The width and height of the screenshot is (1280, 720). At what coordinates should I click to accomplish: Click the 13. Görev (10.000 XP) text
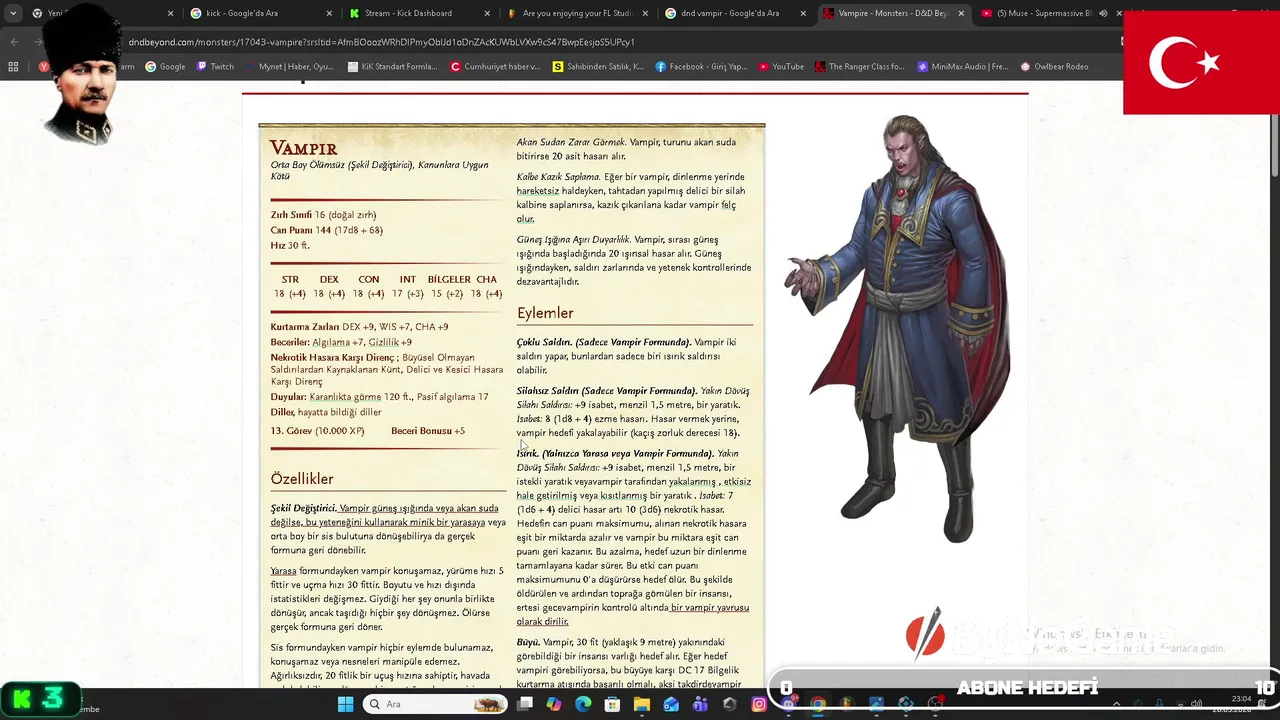tap(317, 431)
